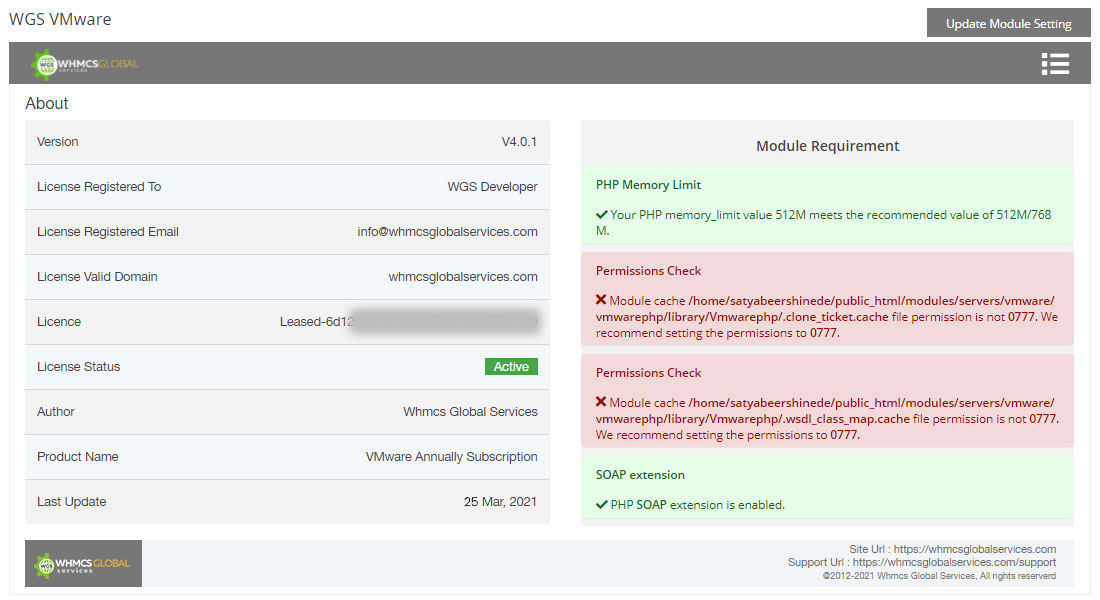This screenshot has width=1100, height=600.
Task: Open the Support Url link in footer
Action: tap(954, 563)
